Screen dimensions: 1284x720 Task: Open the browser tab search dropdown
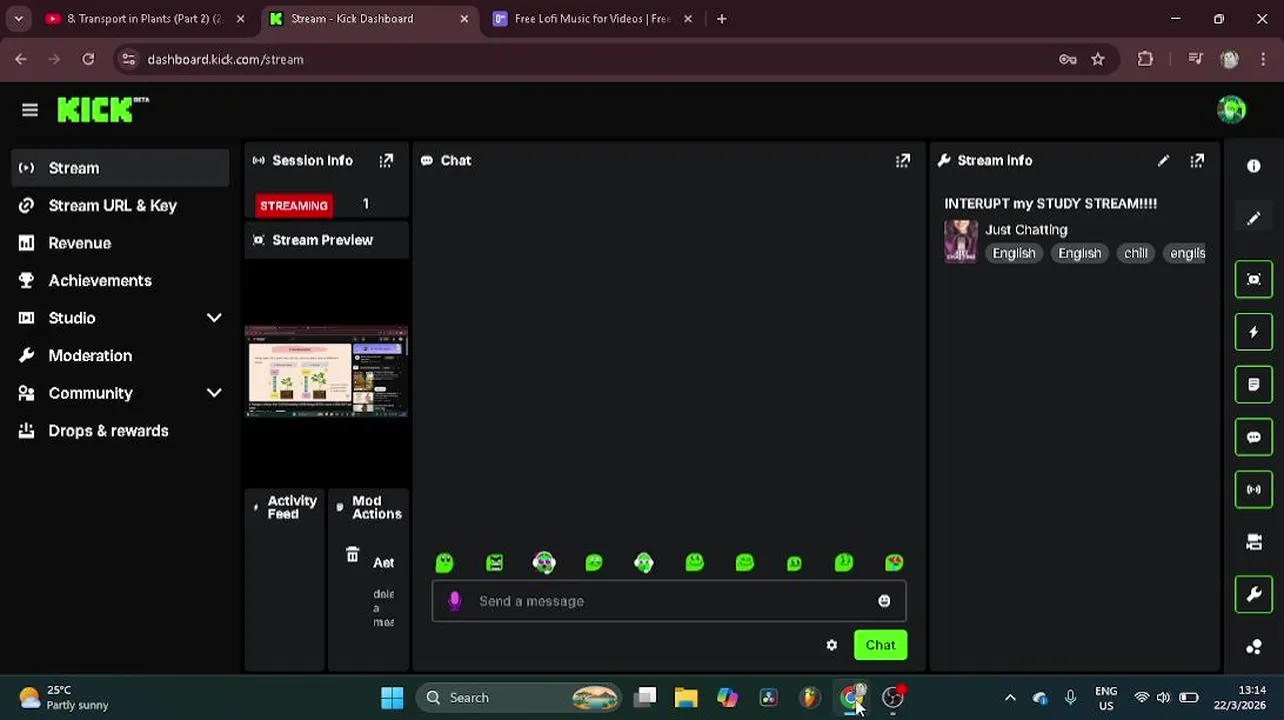pos(18,18)
